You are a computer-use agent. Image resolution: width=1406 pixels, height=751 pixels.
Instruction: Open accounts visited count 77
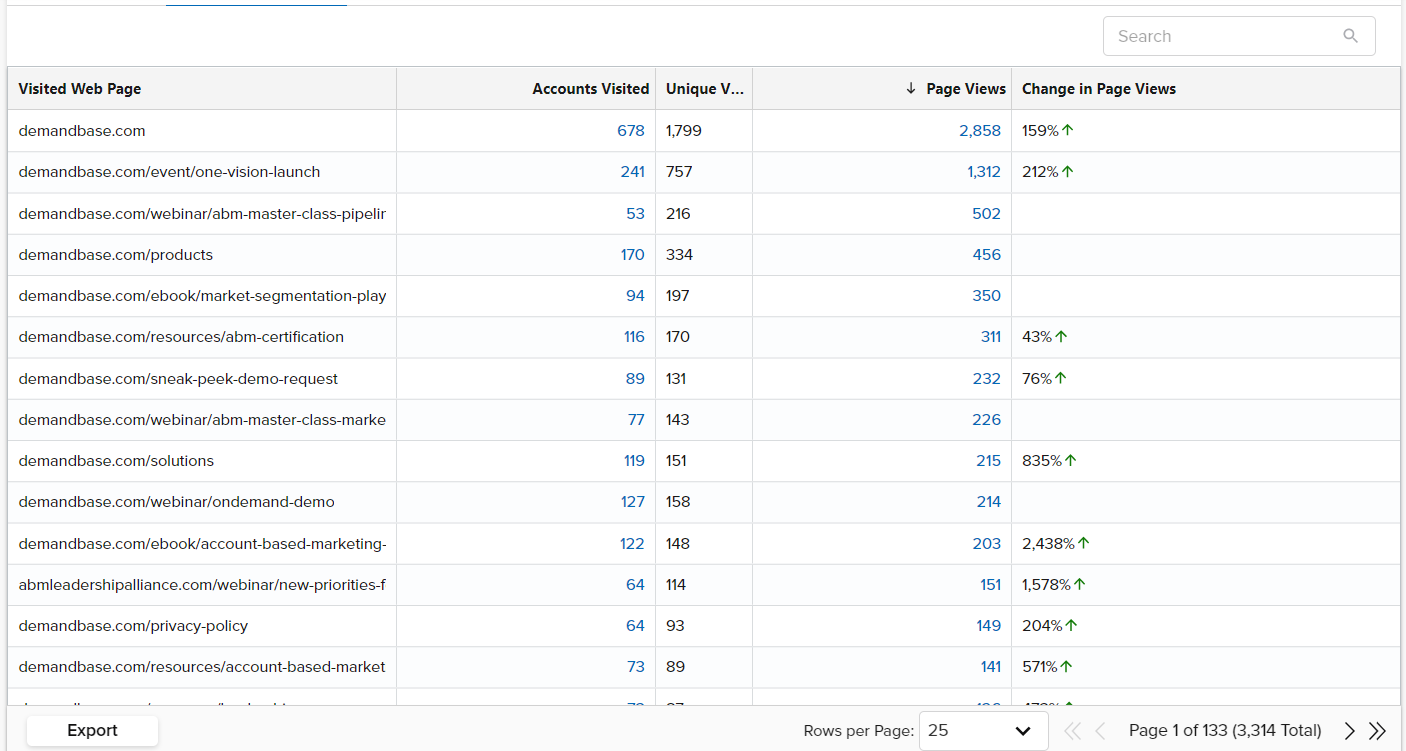pyautogui.click(x=636, y=420)
